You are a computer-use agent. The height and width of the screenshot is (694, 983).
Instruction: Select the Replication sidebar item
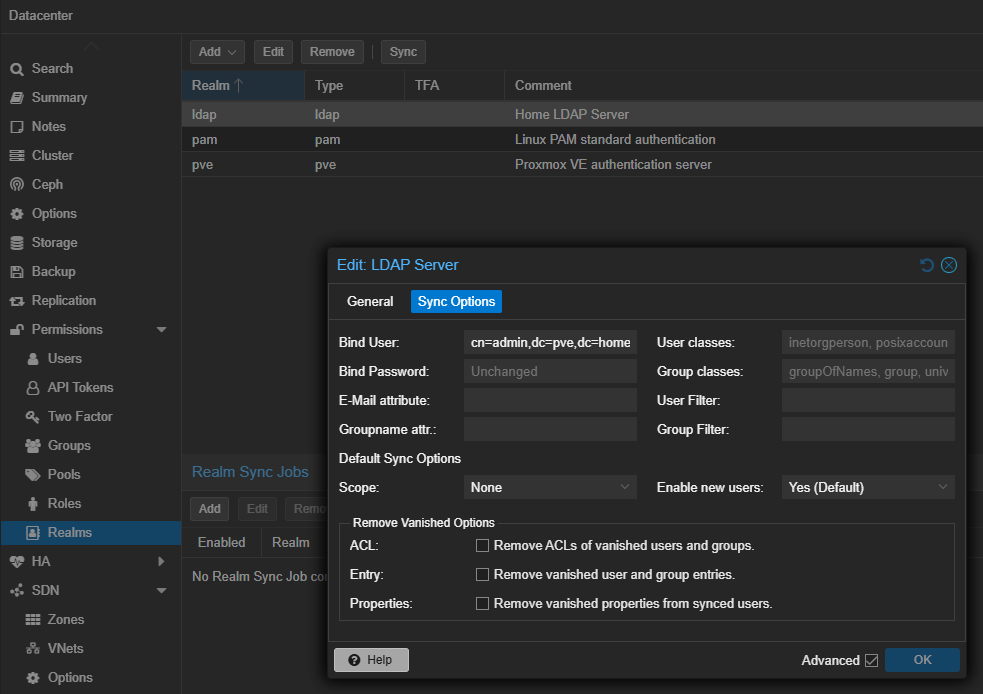(62, 300)
